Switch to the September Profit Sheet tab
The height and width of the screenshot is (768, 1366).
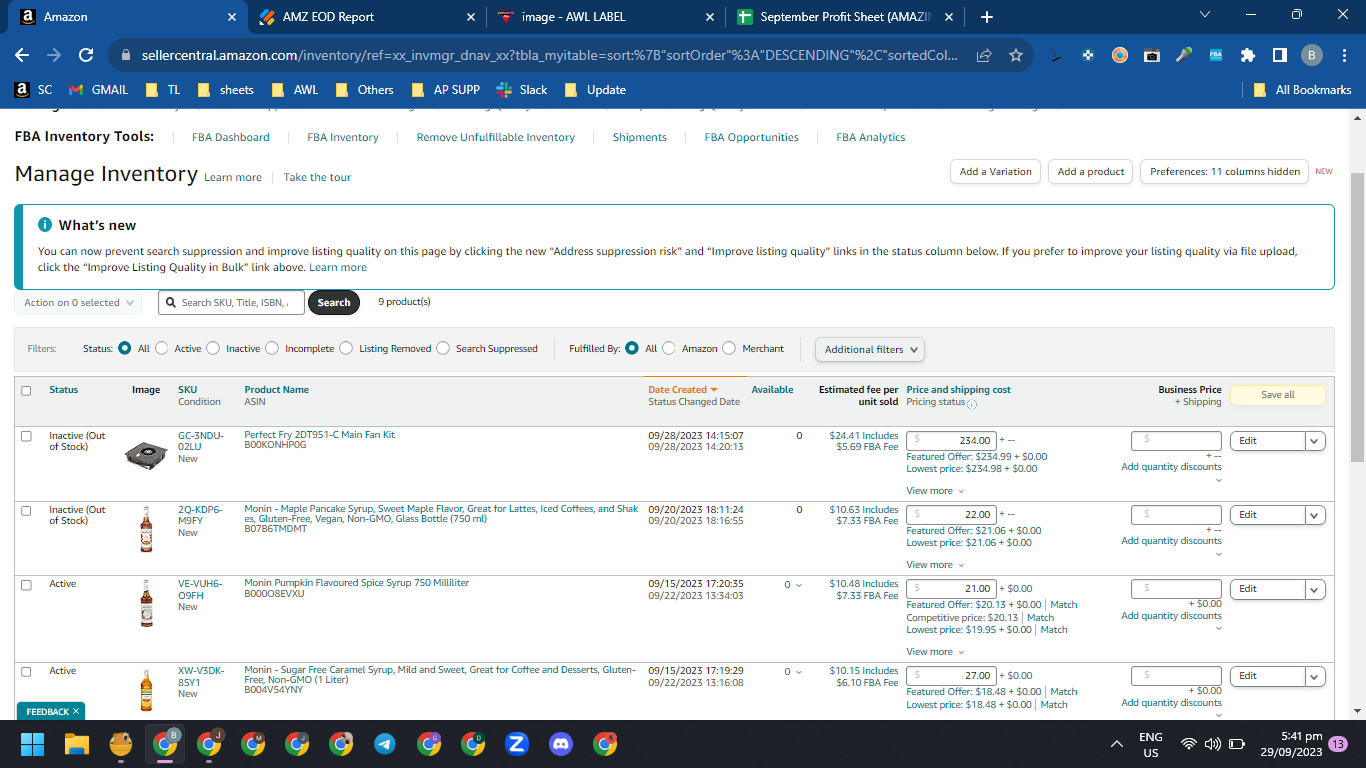(x=846, y=17)
